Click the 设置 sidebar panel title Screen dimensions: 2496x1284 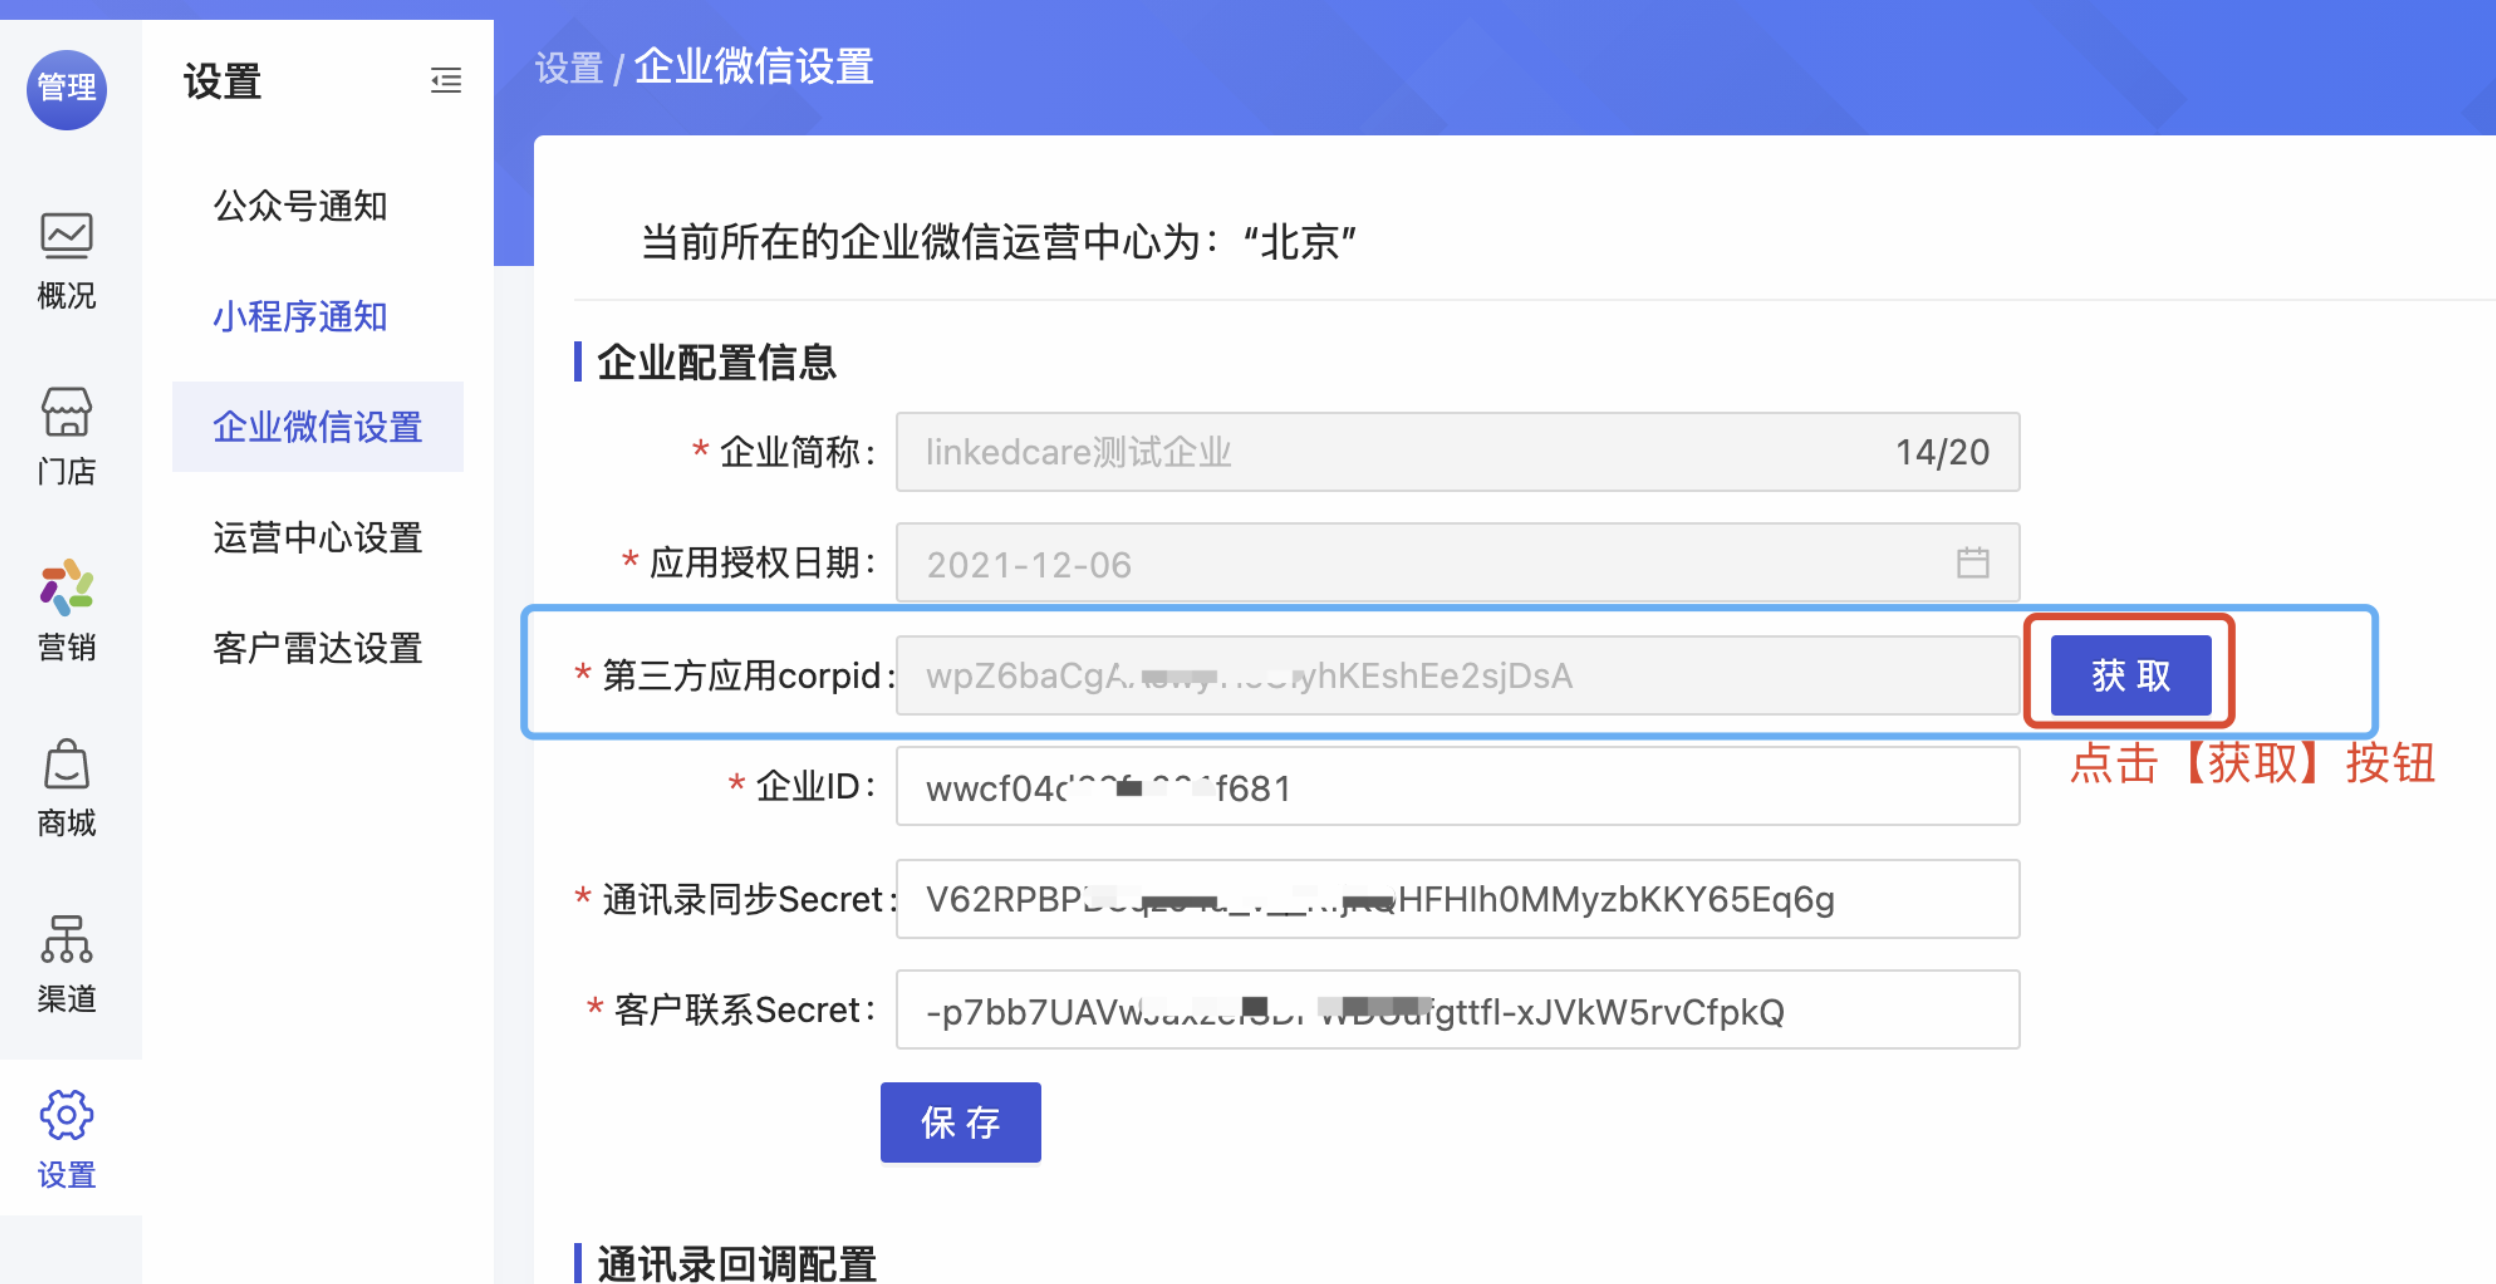point(222,81)
